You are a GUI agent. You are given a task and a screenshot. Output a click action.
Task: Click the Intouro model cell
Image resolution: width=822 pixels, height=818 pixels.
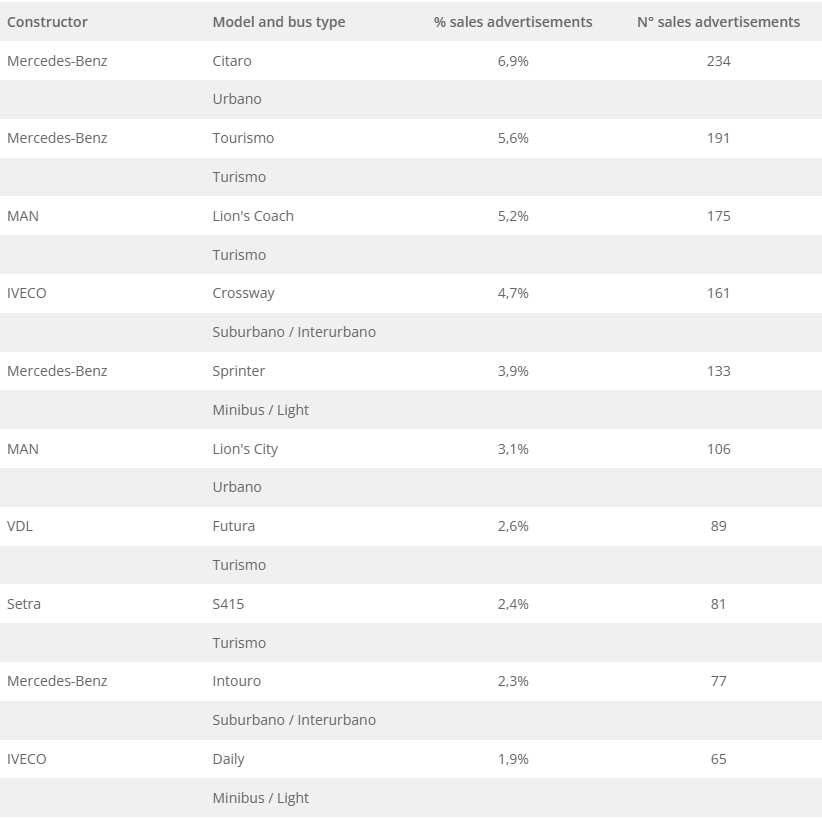[237, 681]
